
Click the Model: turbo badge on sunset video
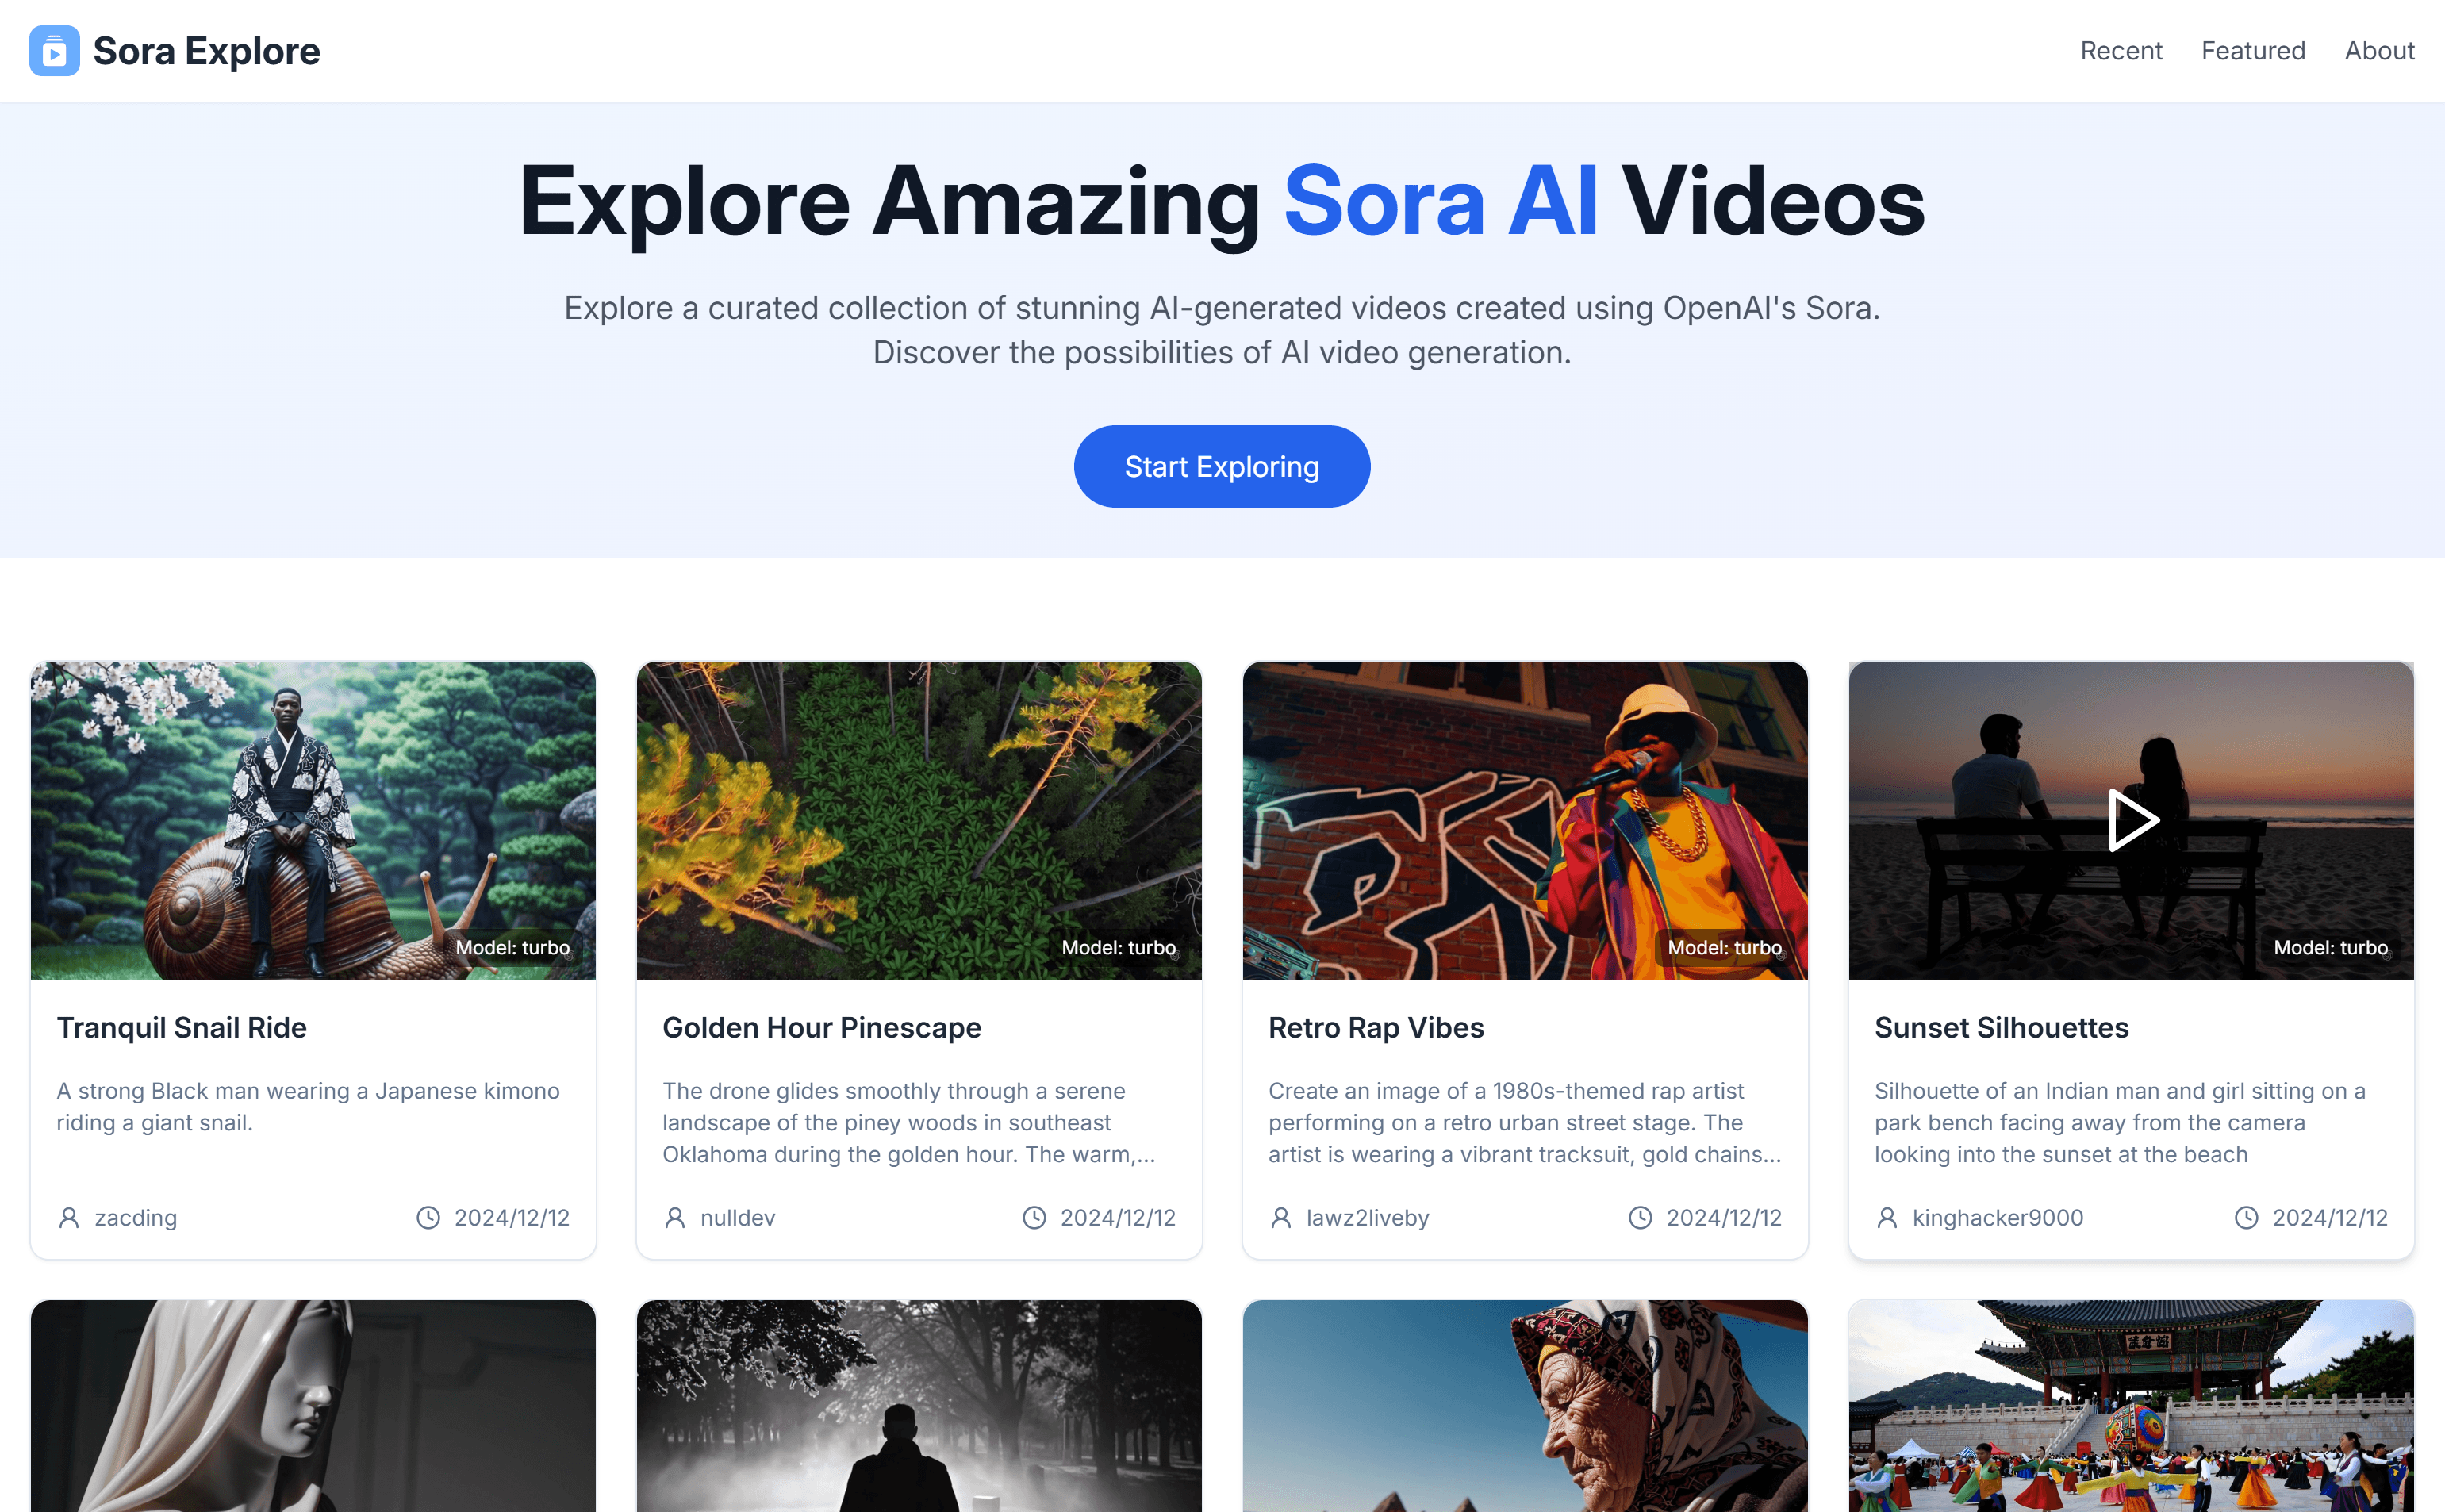[2331, 947]
